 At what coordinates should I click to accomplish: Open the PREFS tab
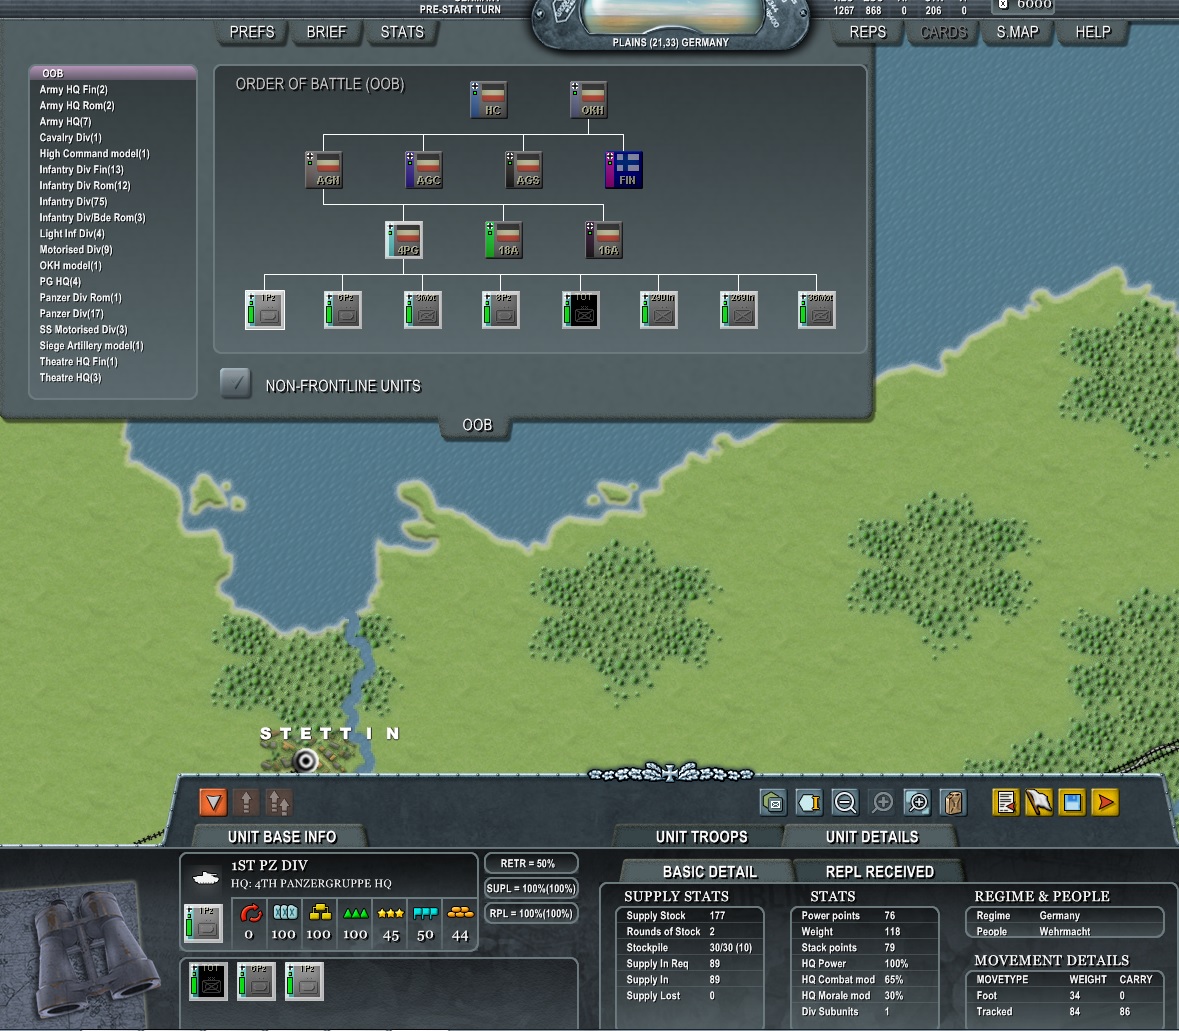[x=252, y=32]
